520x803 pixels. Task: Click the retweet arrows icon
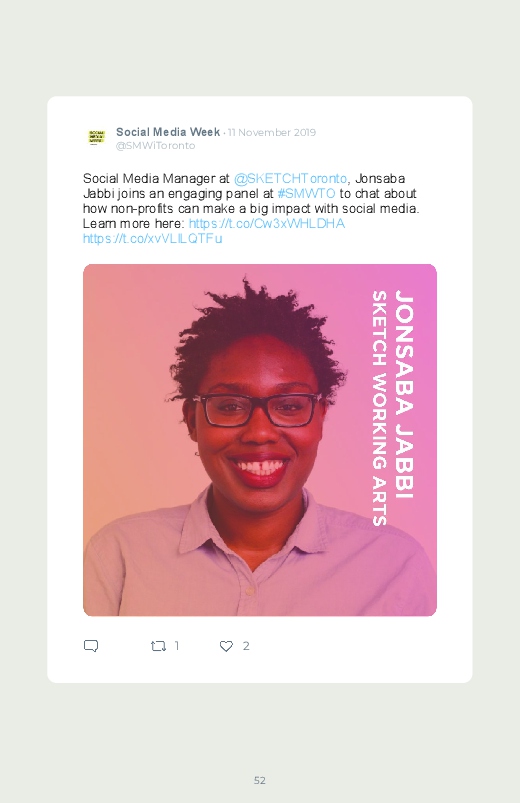(158, 646)
